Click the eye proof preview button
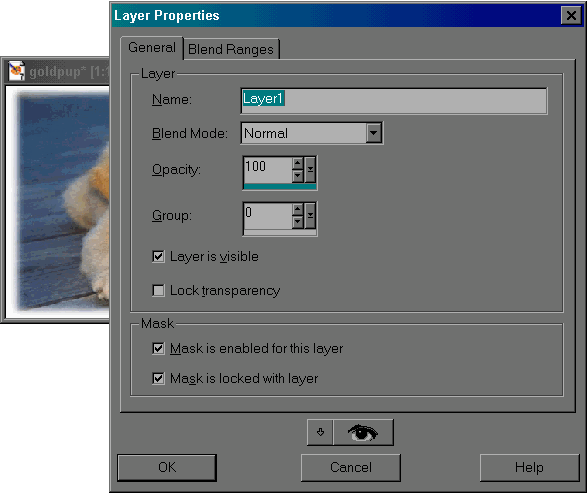The width and height of the screenshot is (588, 495). point(363,432)
